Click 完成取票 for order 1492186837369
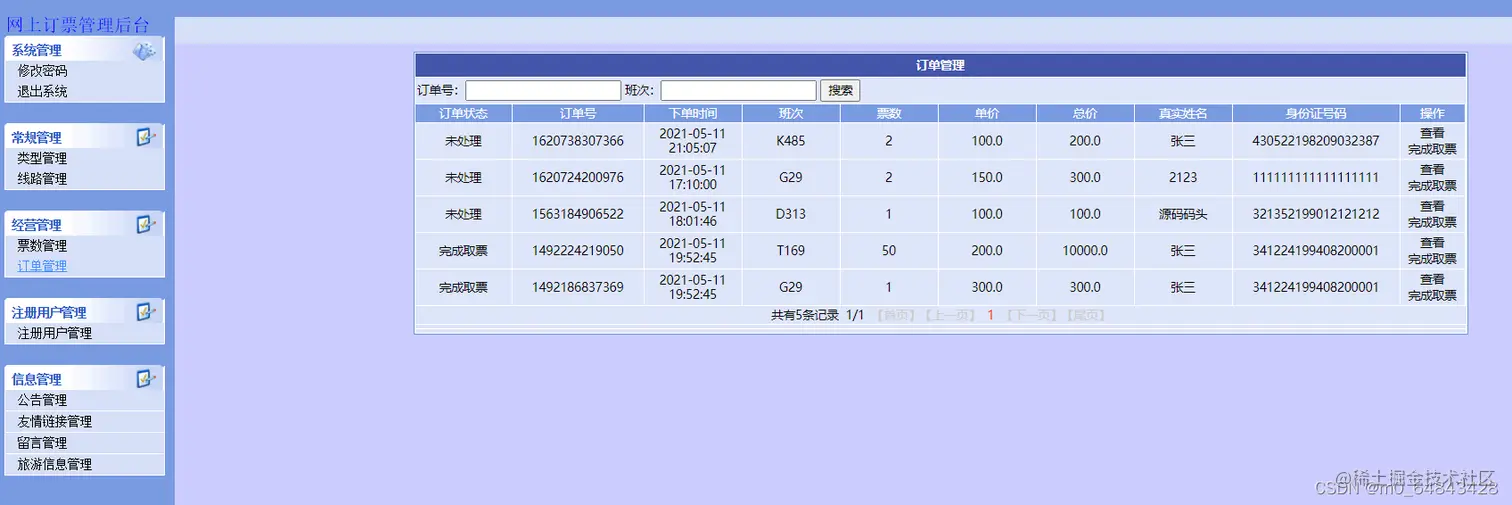Image resolution: width=1512 pixels, height=505 pixels. [1432, 296]
